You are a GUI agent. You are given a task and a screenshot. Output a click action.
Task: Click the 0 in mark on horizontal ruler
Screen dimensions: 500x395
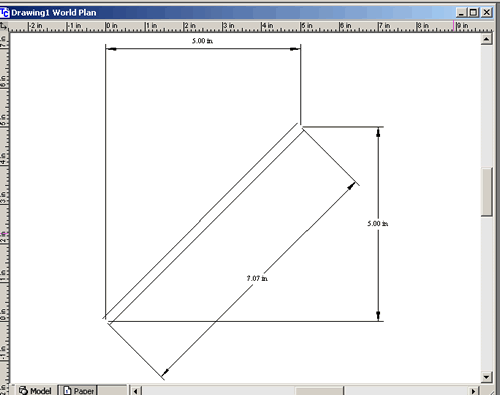(111, 26)
